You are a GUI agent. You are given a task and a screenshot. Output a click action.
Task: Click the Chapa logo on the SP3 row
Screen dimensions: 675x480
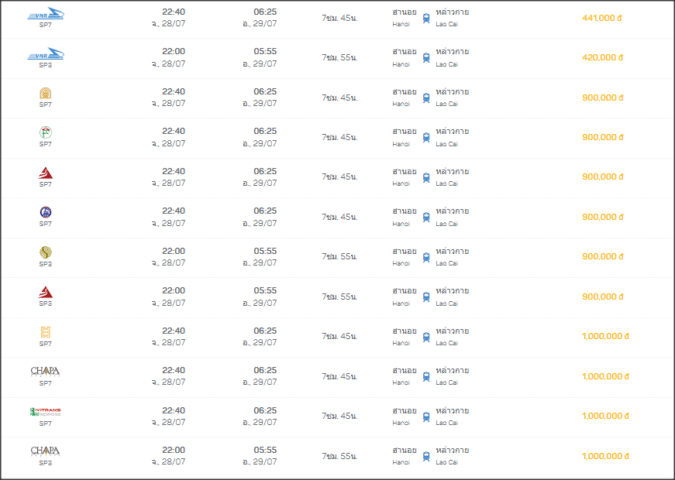[45, 451]
